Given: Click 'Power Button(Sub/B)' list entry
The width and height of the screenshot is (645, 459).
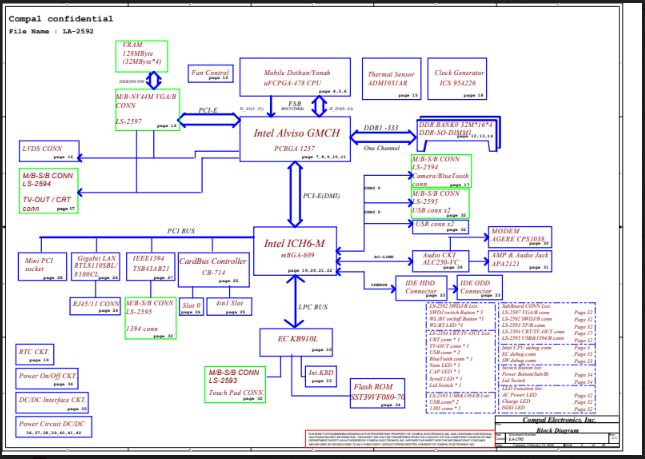Looking at the screenshot, I should pyautogui.click(x=525, y=374).
